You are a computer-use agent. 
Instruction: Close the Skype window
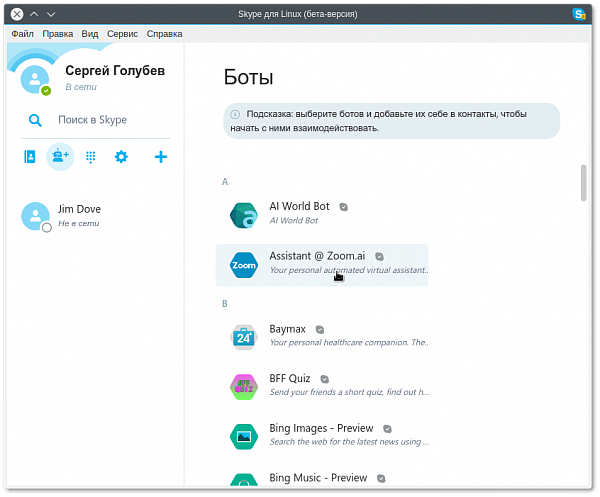tap(17, 15)
